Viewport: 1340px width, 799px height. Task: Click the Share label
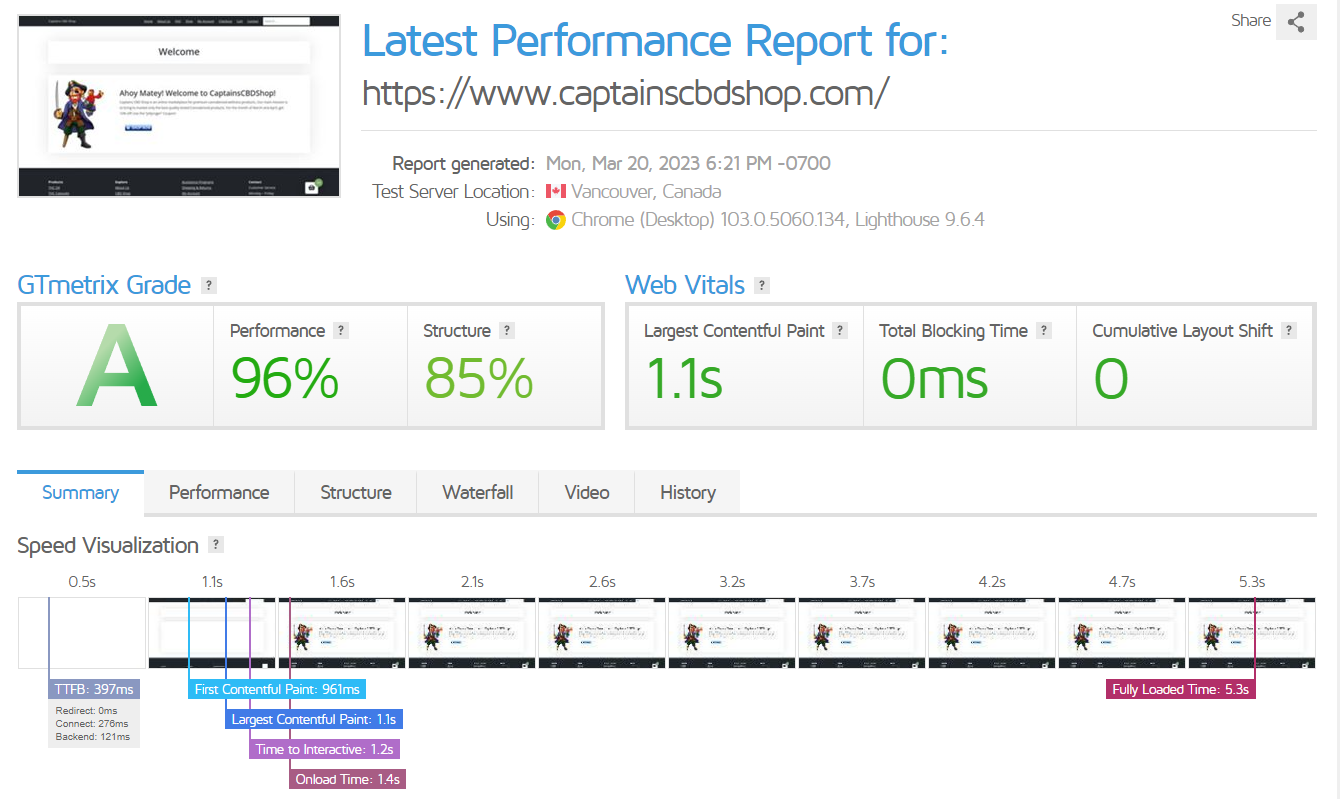click(1251, 20)
